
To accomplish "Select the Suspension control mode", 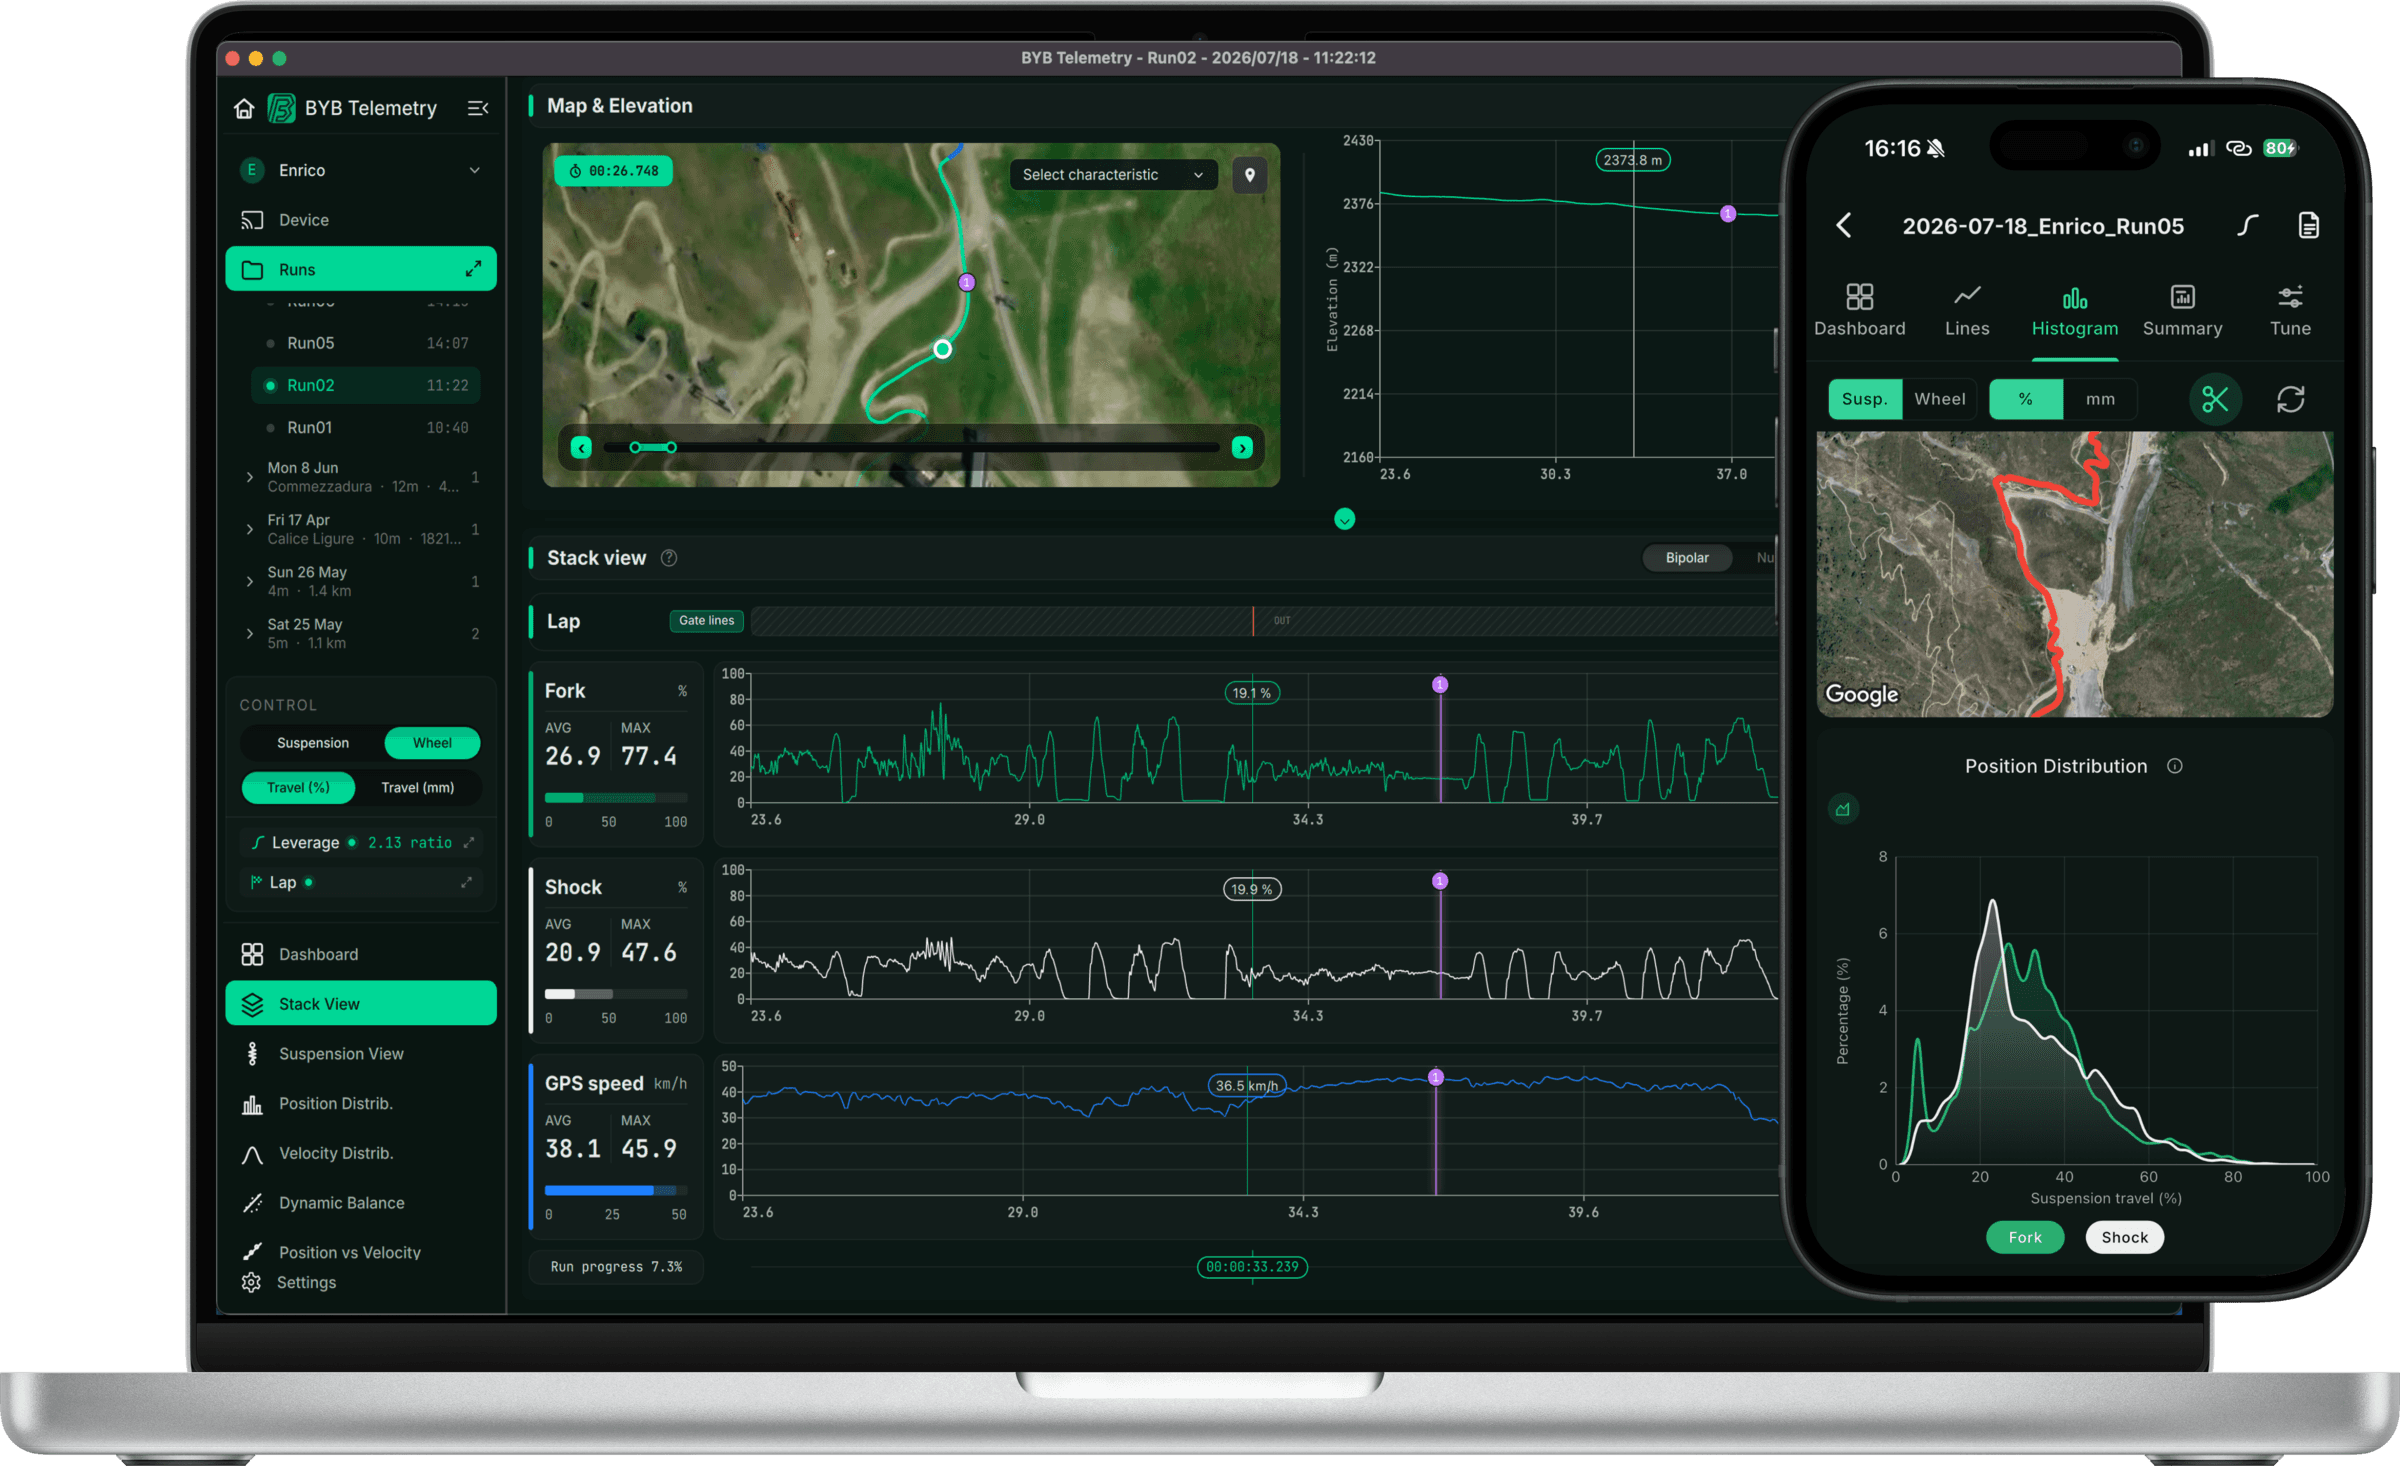I will click(x=313, y=743).
